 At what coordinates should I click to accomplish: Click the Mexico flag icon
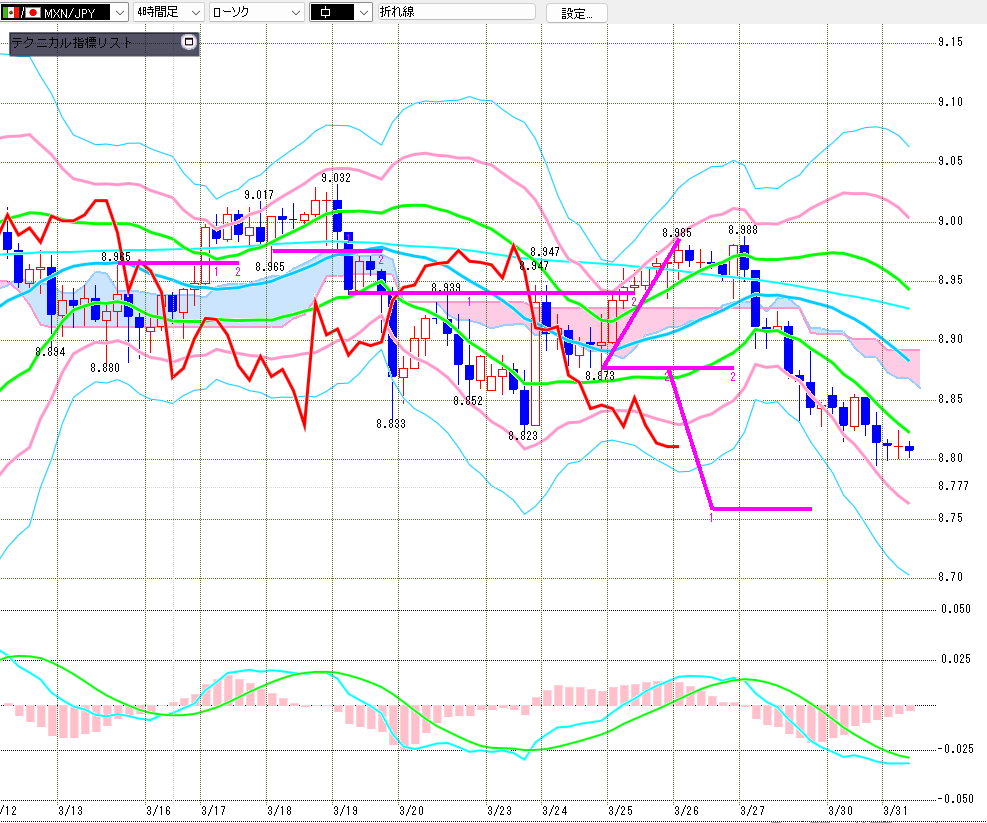[x=11, y=13]
